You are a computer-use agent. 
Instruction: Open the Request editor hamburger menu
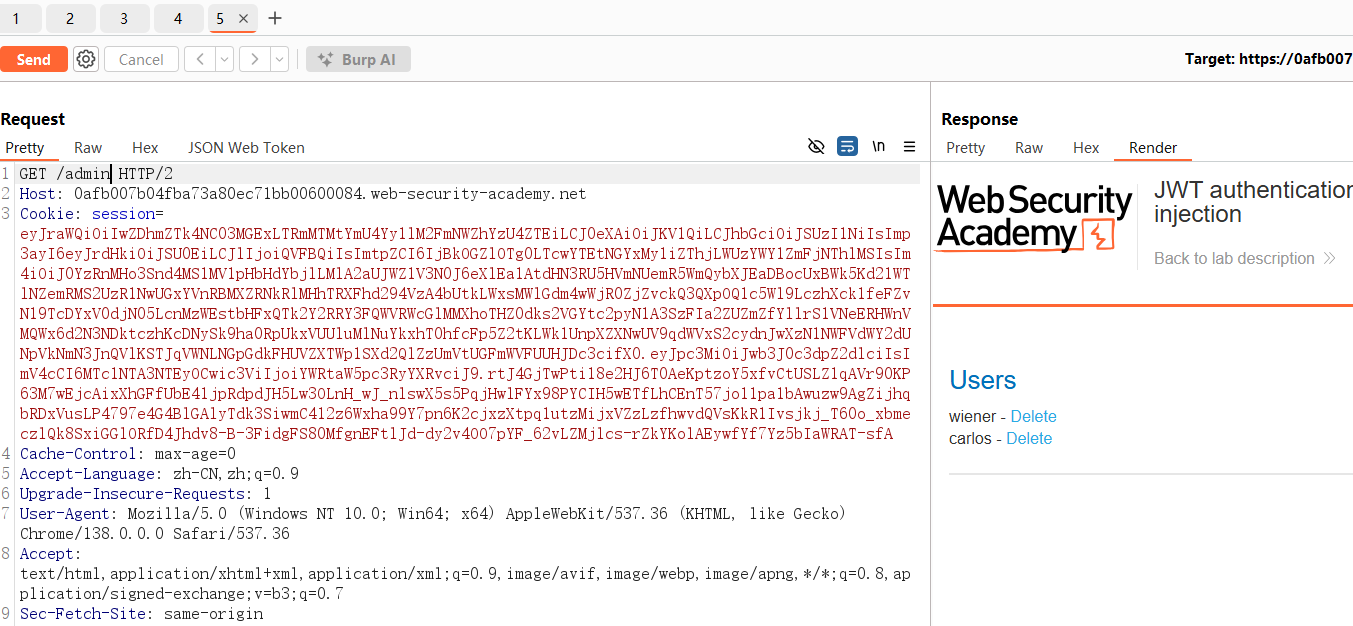(x=909, y=147)
